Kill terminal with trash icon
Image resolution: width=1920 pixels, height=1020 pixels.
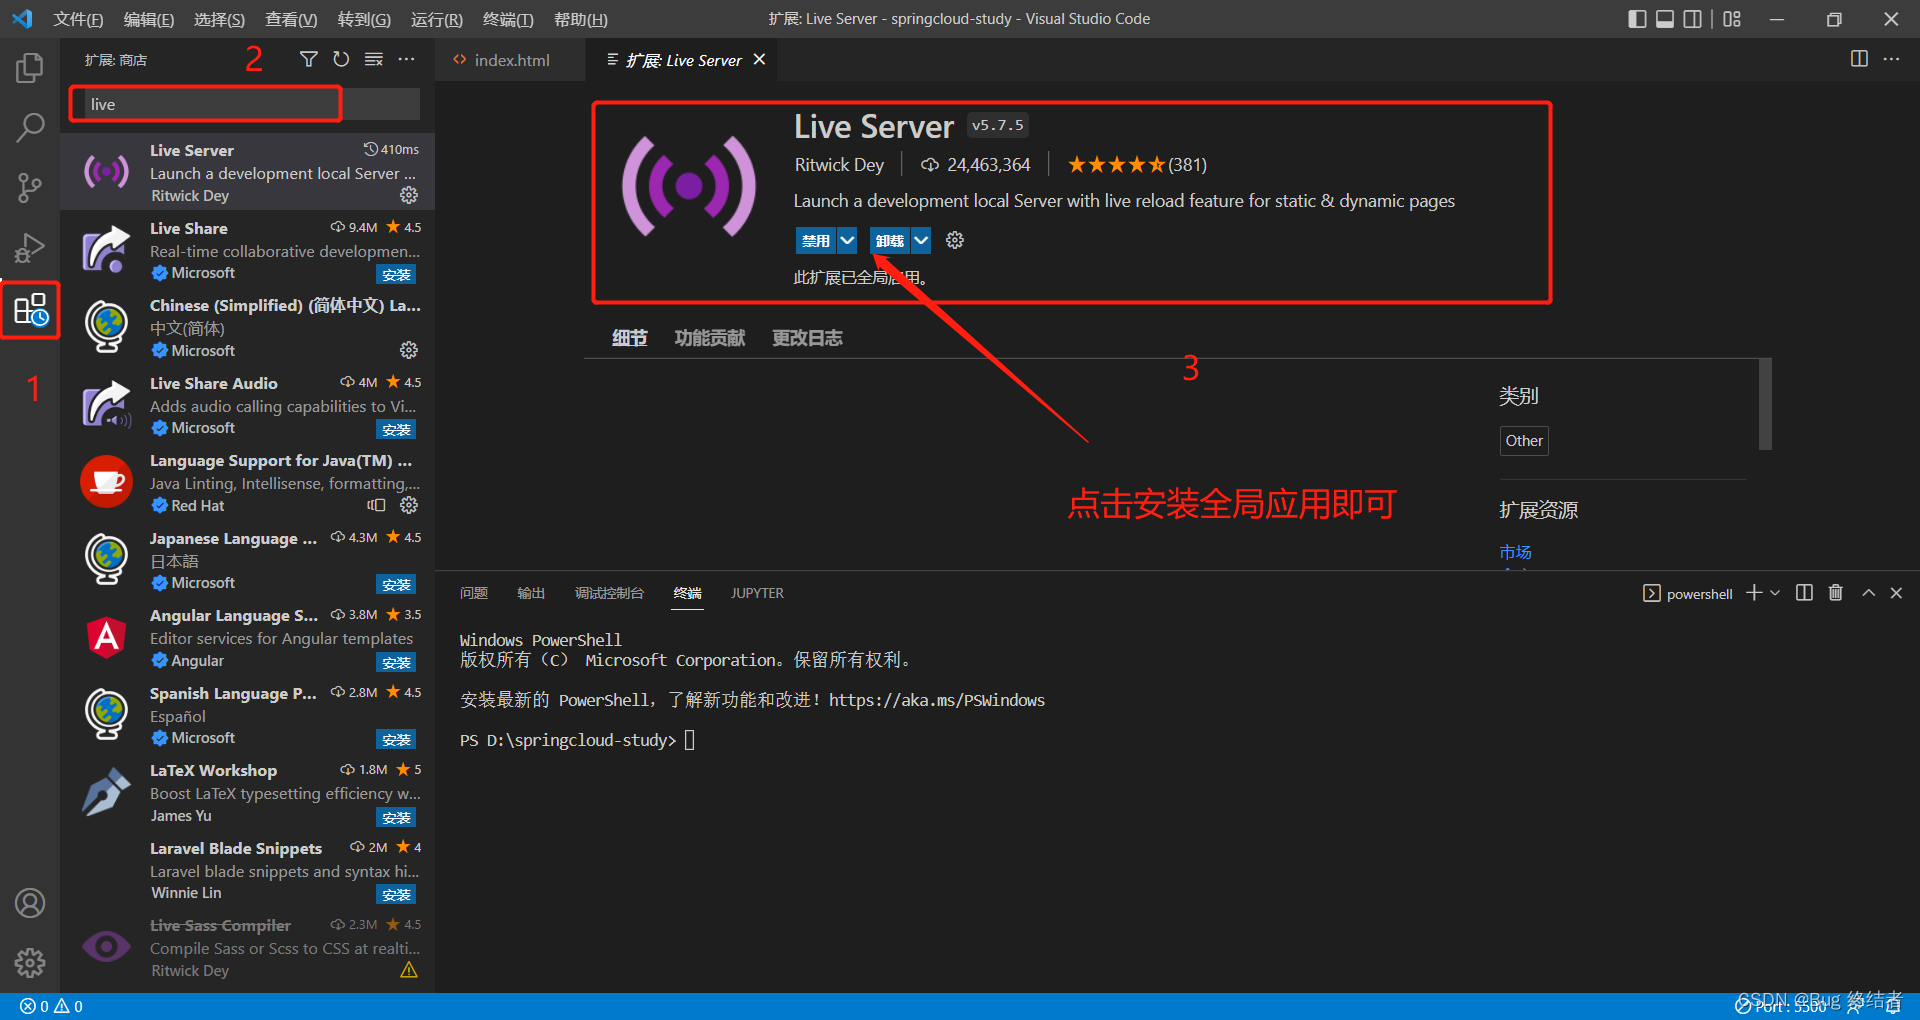pyautogui.click(x=1835, y=593)
